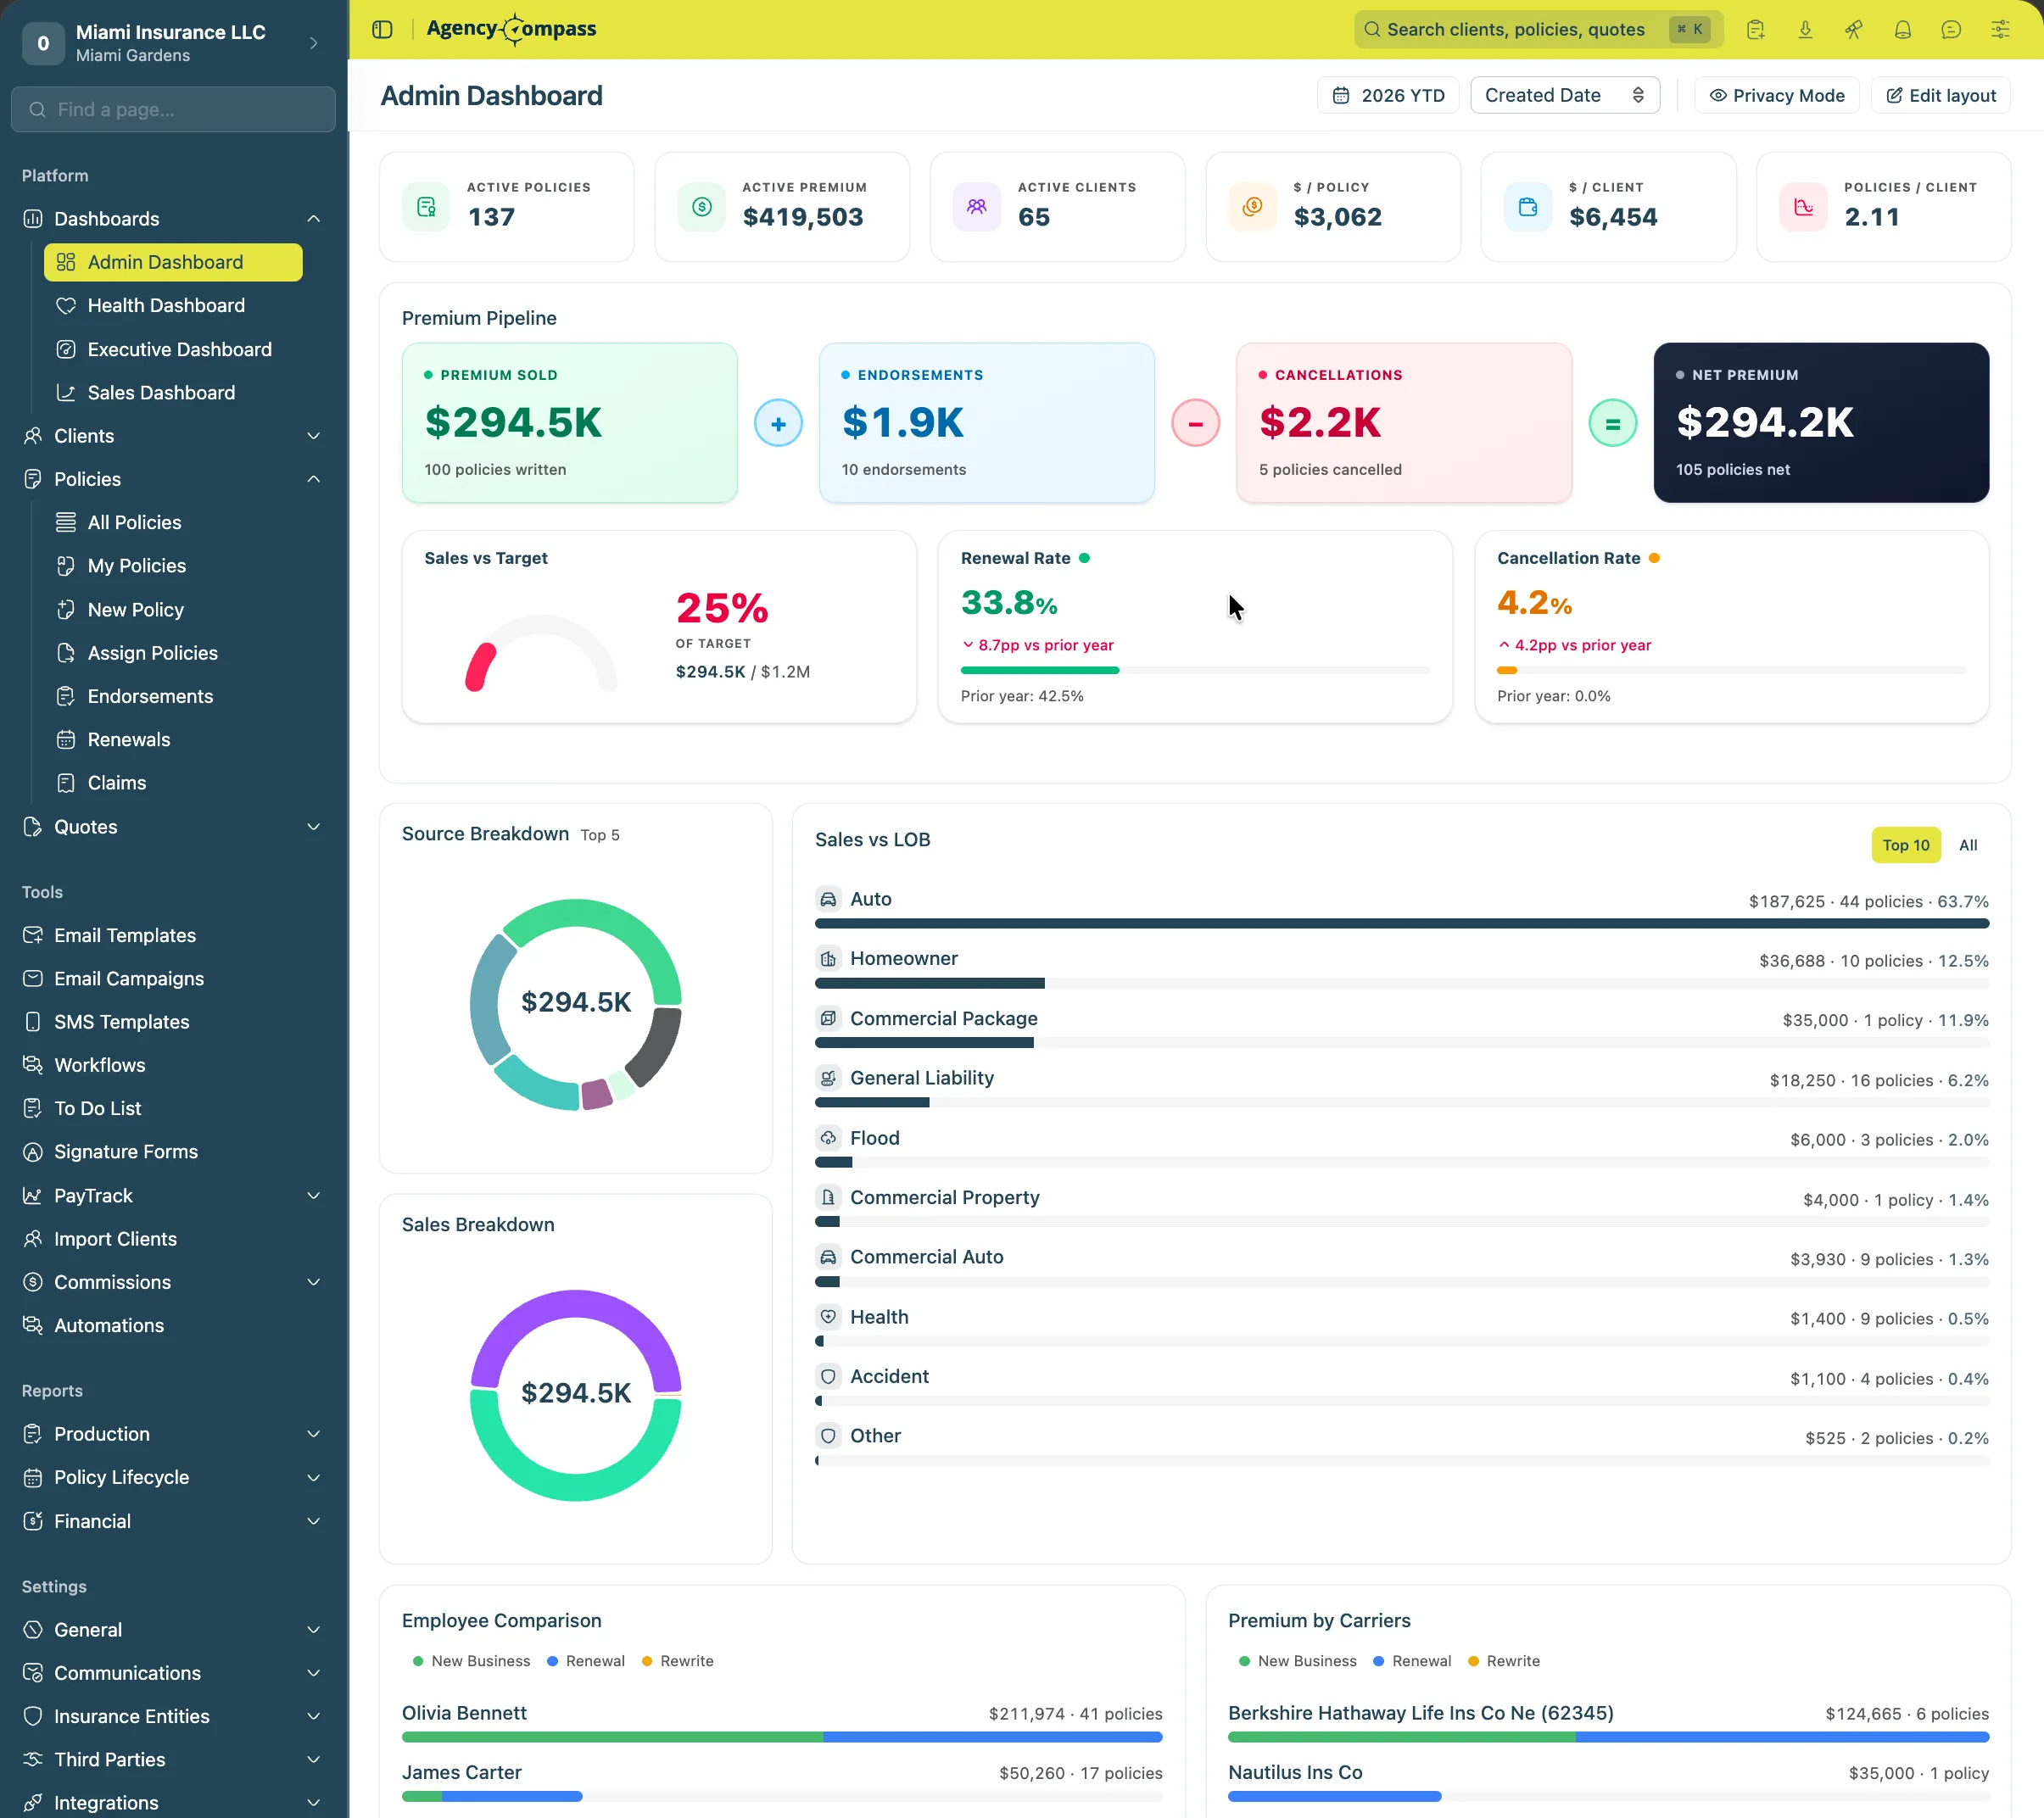Select Top 10 filter in Sales vs LOB
The image size is (2044, 1818).
coord(1906,845)
